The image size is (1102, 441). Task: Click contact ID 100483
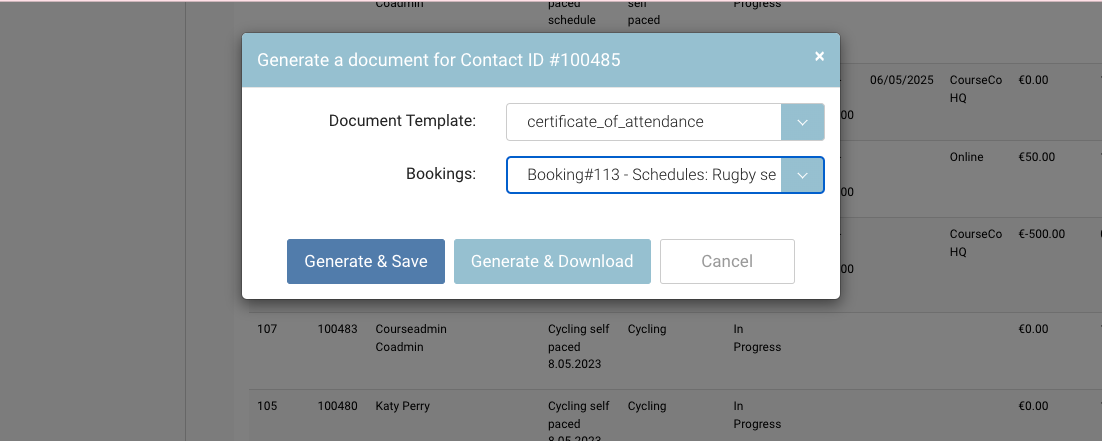(337, 329)
